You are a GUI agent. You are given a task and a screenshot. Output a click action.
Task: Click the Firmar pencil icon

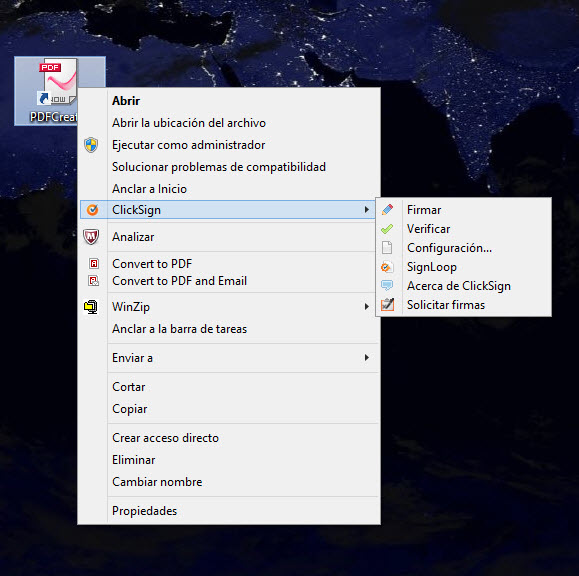tap(387, 210)
